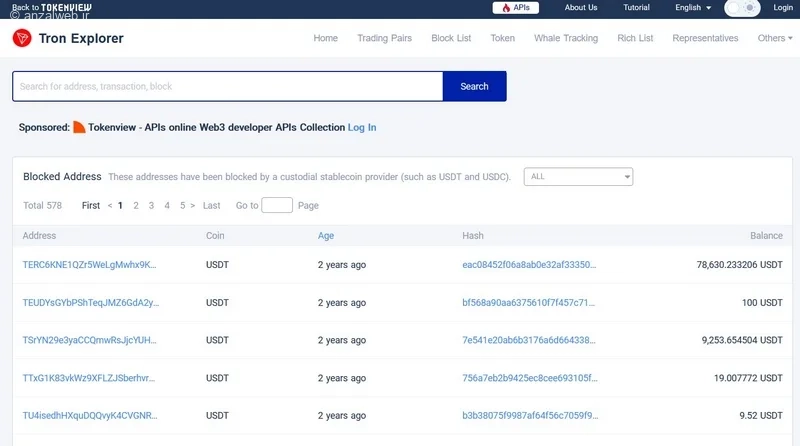Select page 1 in pagination
The height and width of the screenshot is (446, 800).
120,206
